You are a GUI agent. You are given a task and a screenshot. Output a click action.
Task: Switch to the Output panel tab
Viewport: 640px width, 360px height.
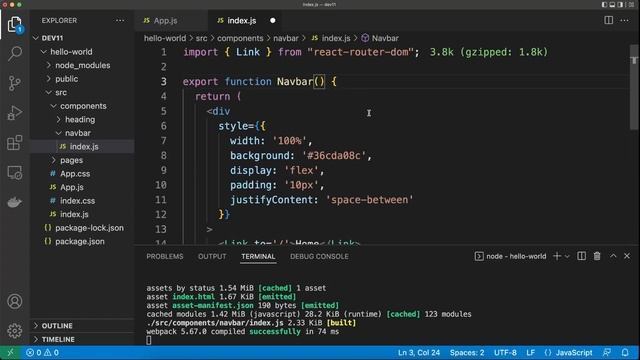pyautogui.click(x=212, y=256)
